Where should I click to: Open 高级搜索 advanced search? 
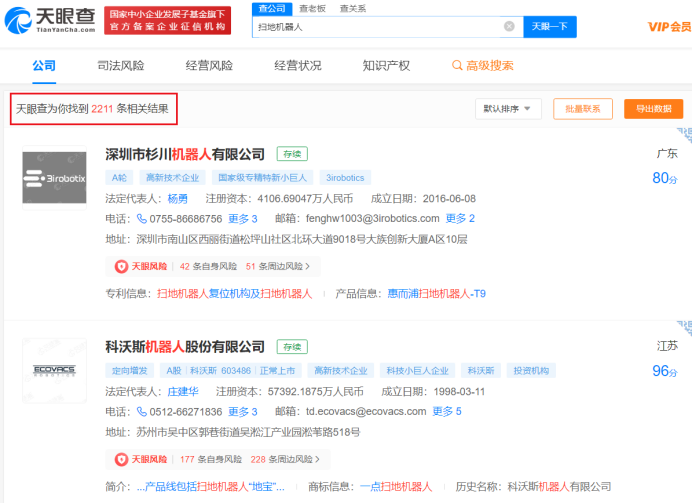coord(483,66)
